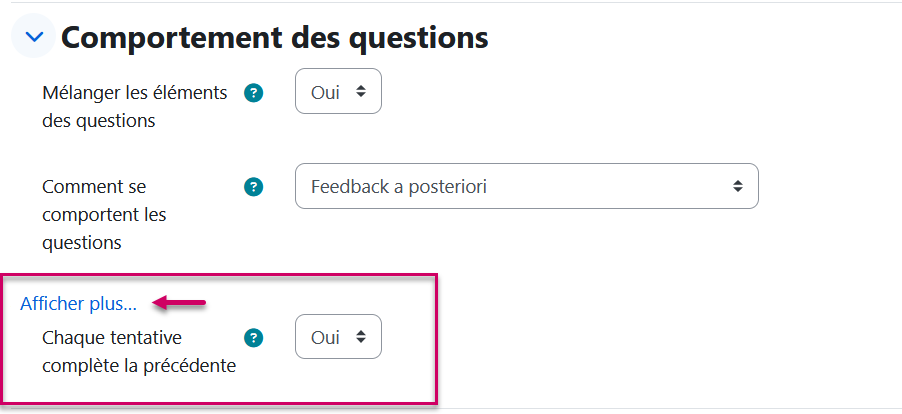The image size is (902, 414).
Task: Click the Comportement des questions heading
Action: (274, 37)
